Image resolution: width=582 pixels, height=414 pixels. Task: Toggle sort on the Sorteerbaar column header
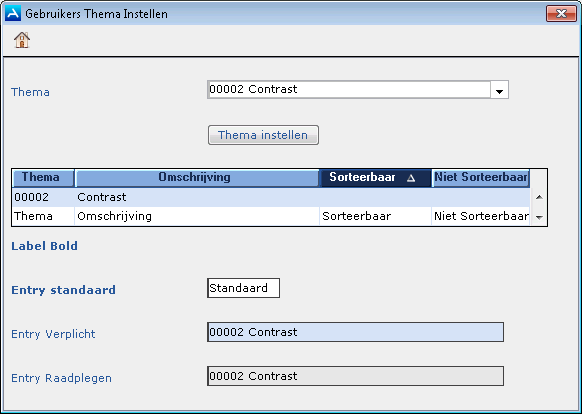(375, 177)
